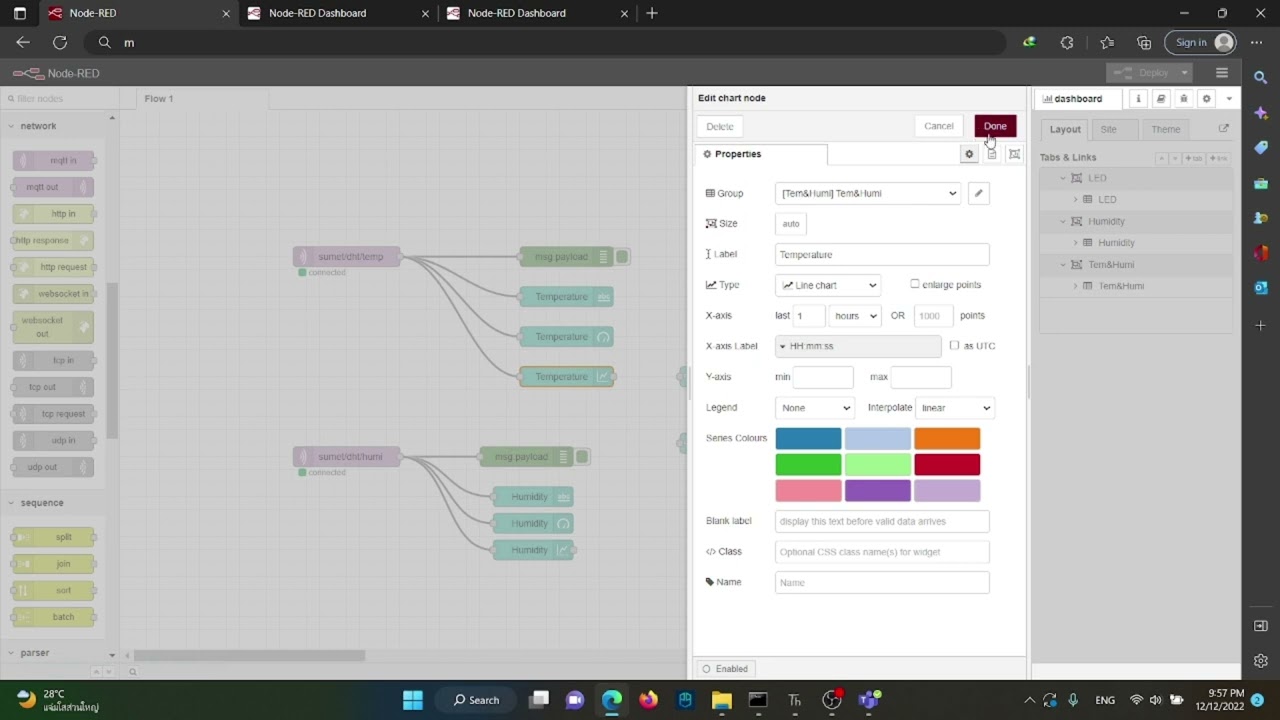The image size is (1280, 720).
Task: Delete the chart node
Action: tap(720, 126)
